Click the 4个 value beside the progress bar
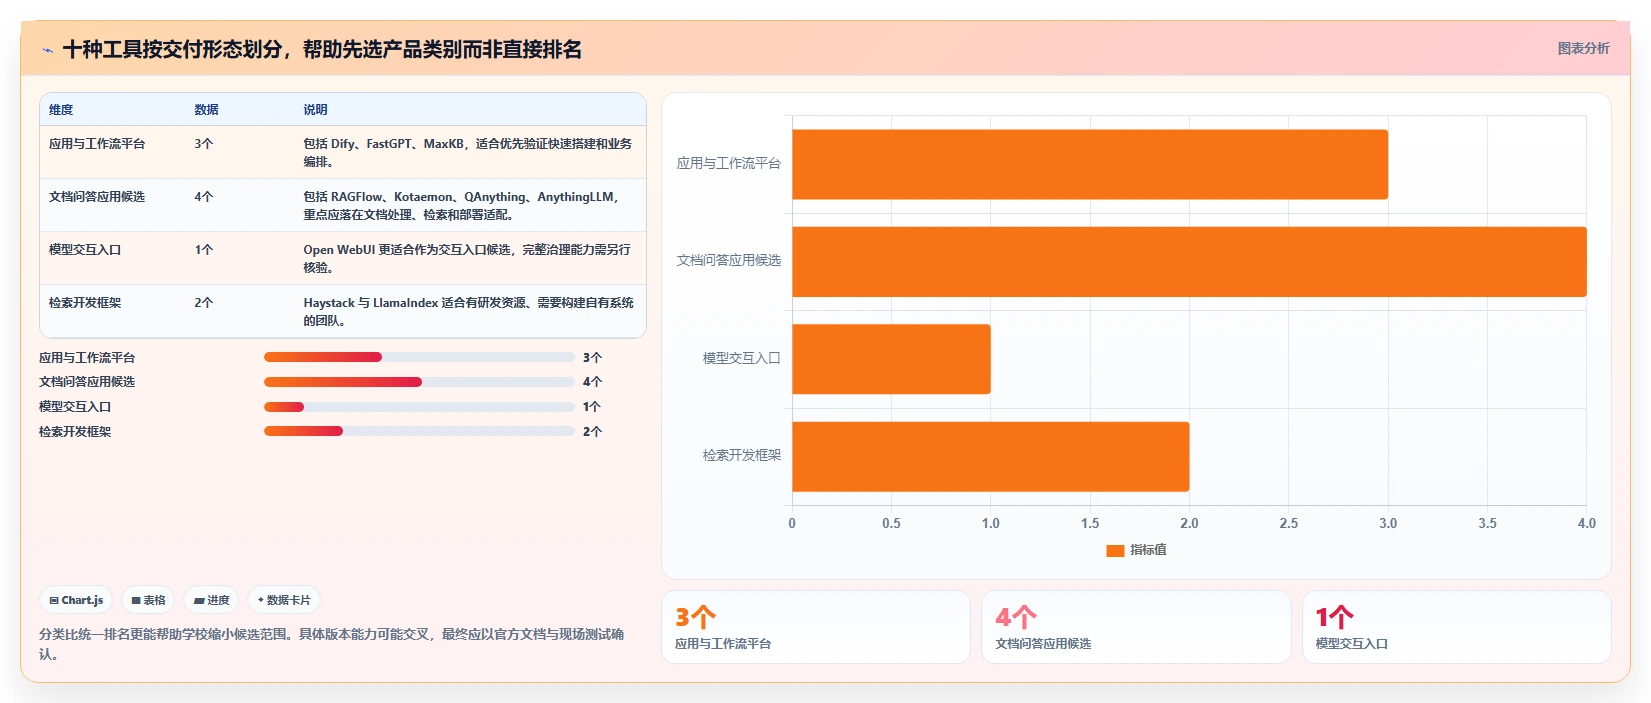 pyautogui.click(x=592, y=382)
